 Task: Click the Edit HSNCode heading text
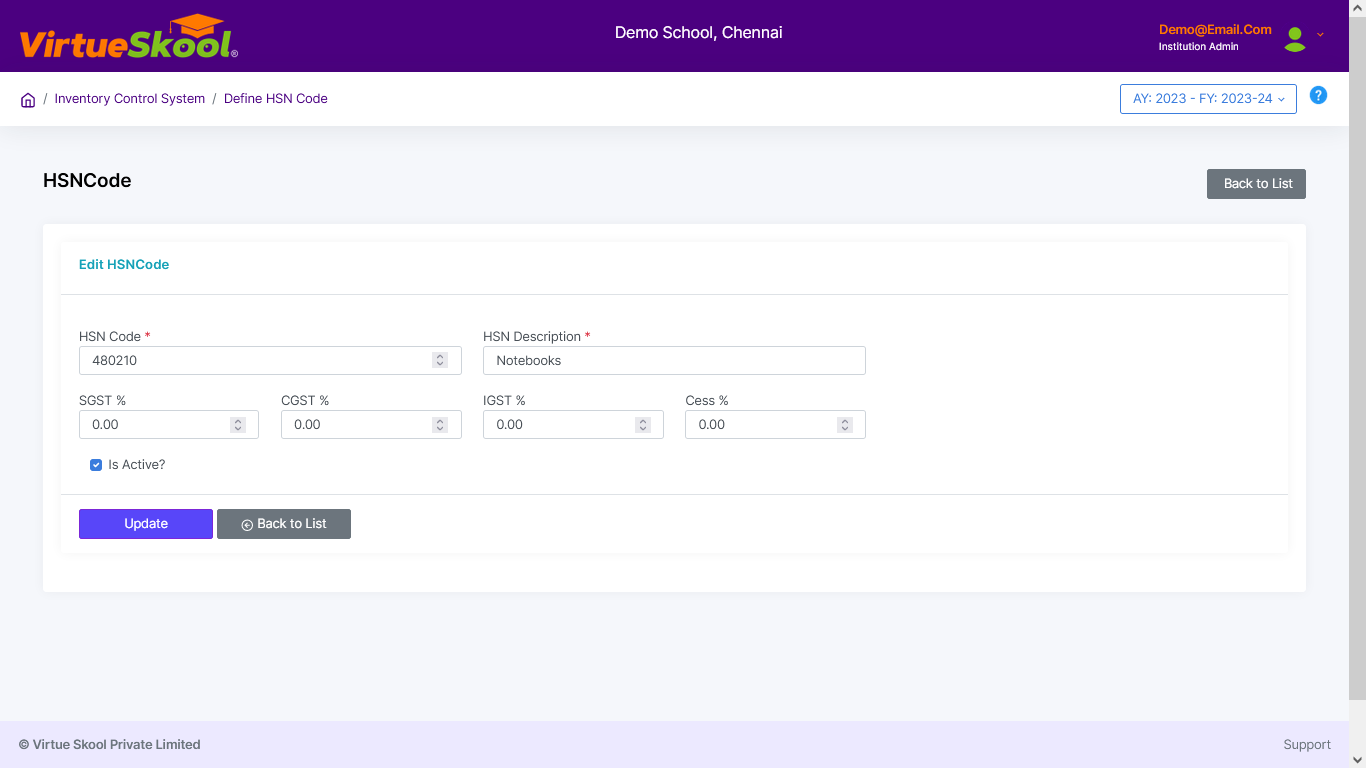tap(124, 265)
